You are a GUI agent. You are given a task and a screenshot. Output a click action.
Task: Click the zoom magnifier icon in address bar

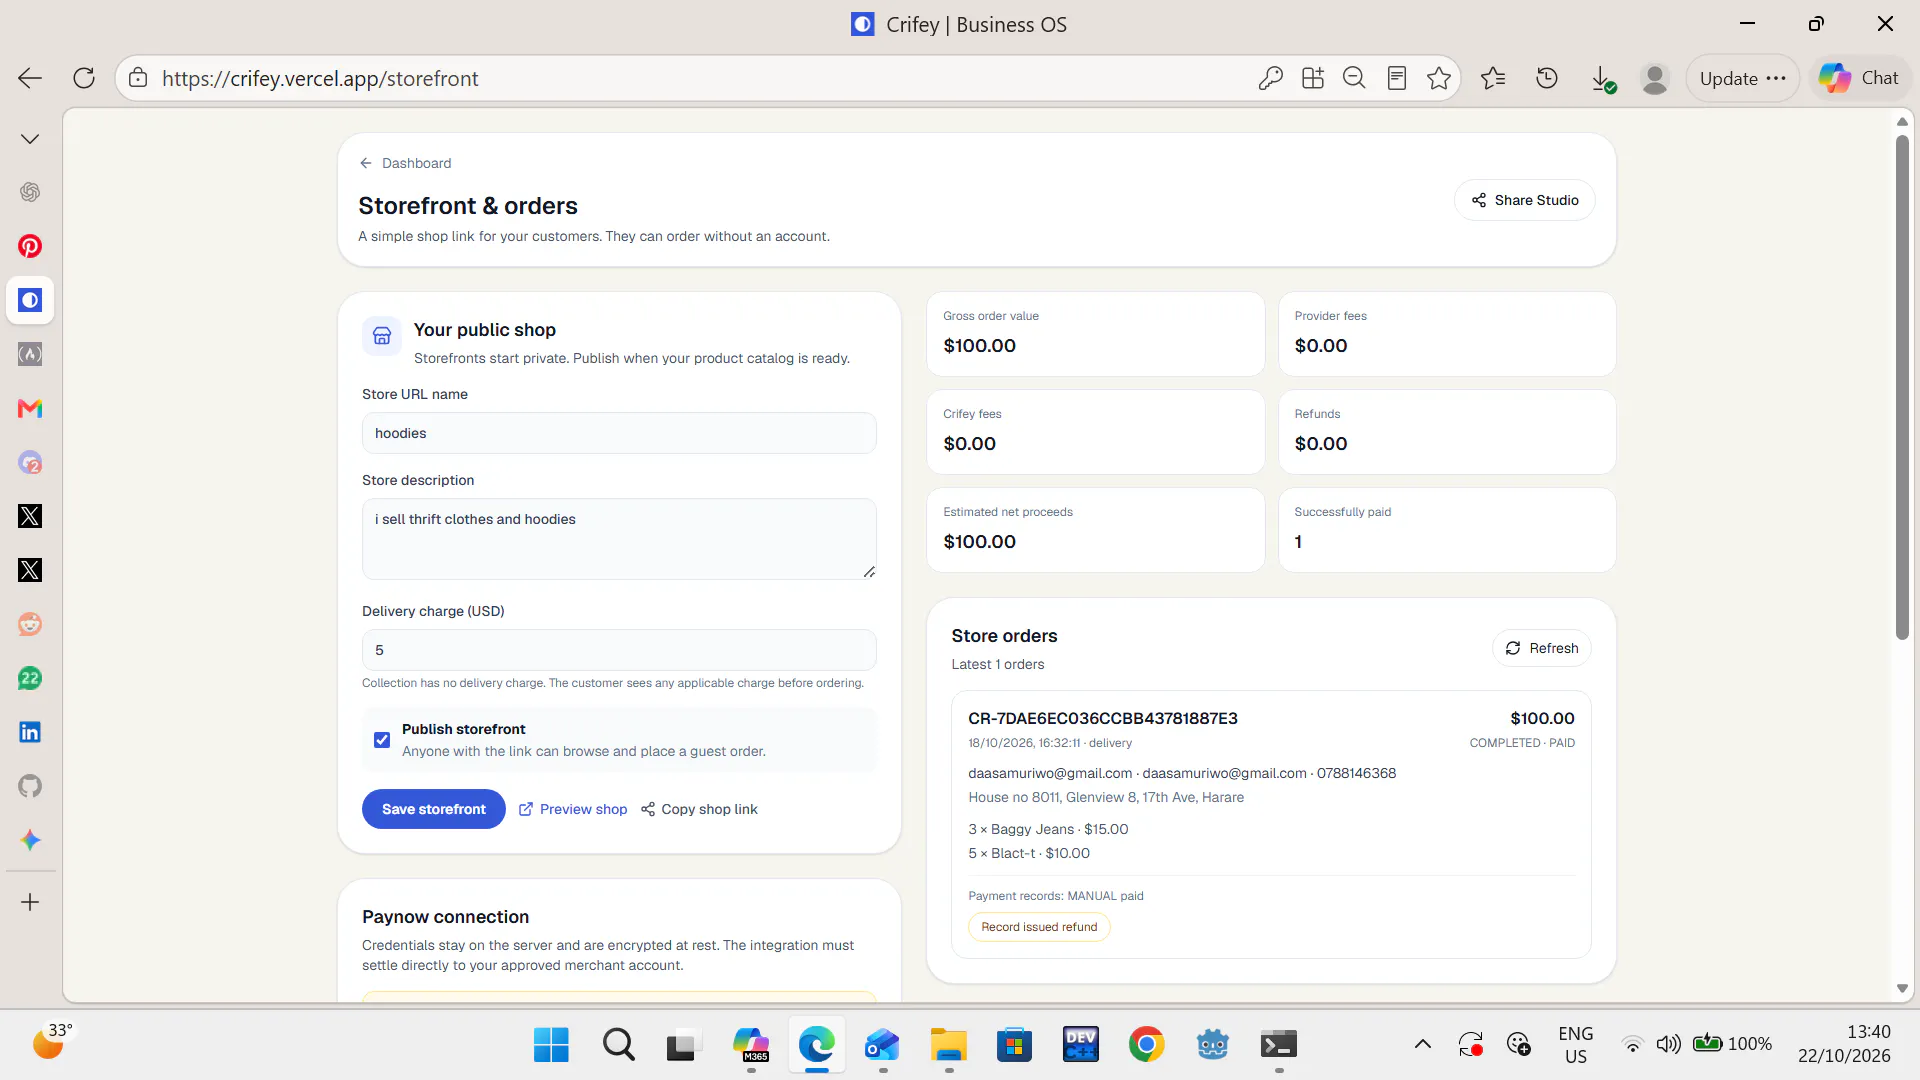point(1354,78)
